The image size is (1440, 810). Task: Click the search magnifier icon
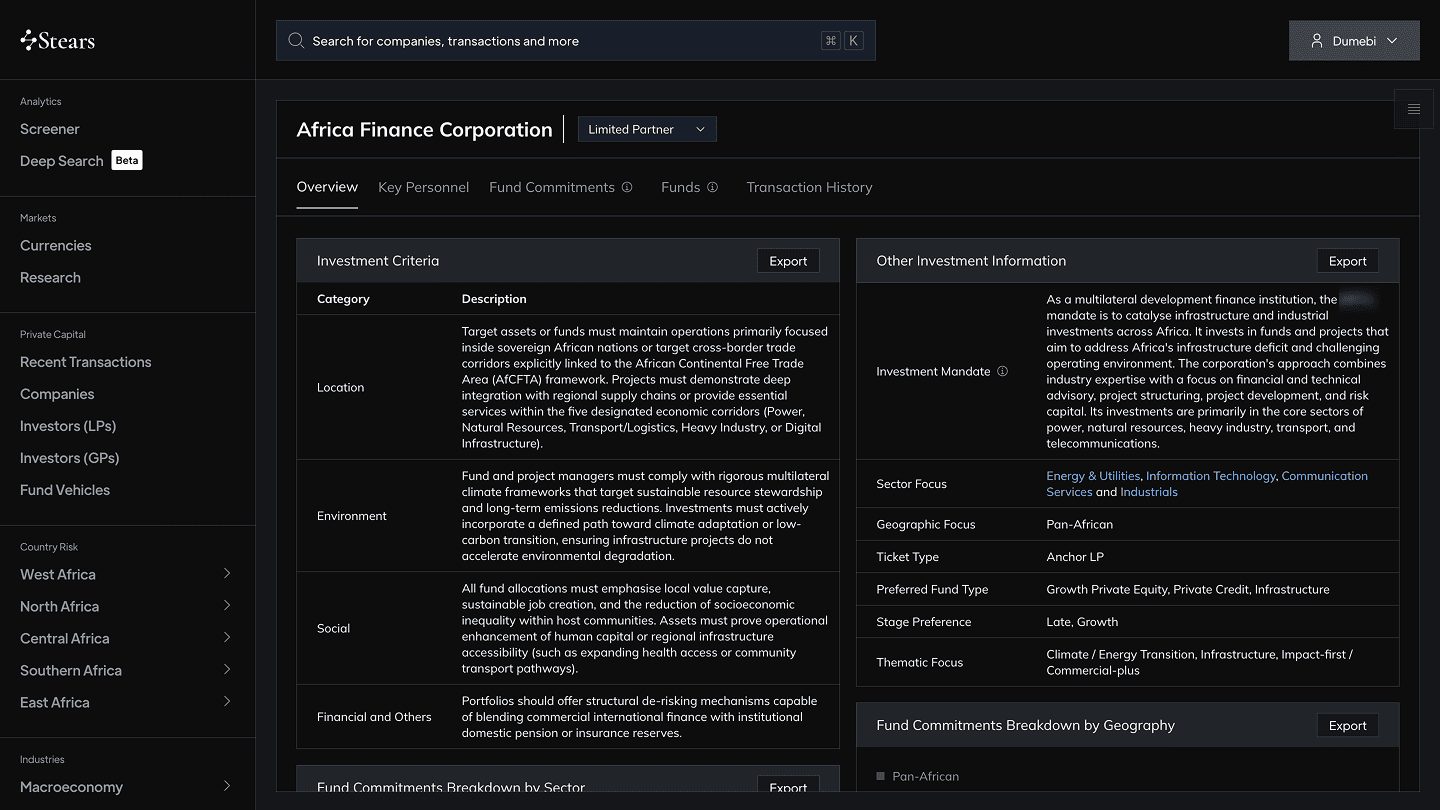point(296,41)
